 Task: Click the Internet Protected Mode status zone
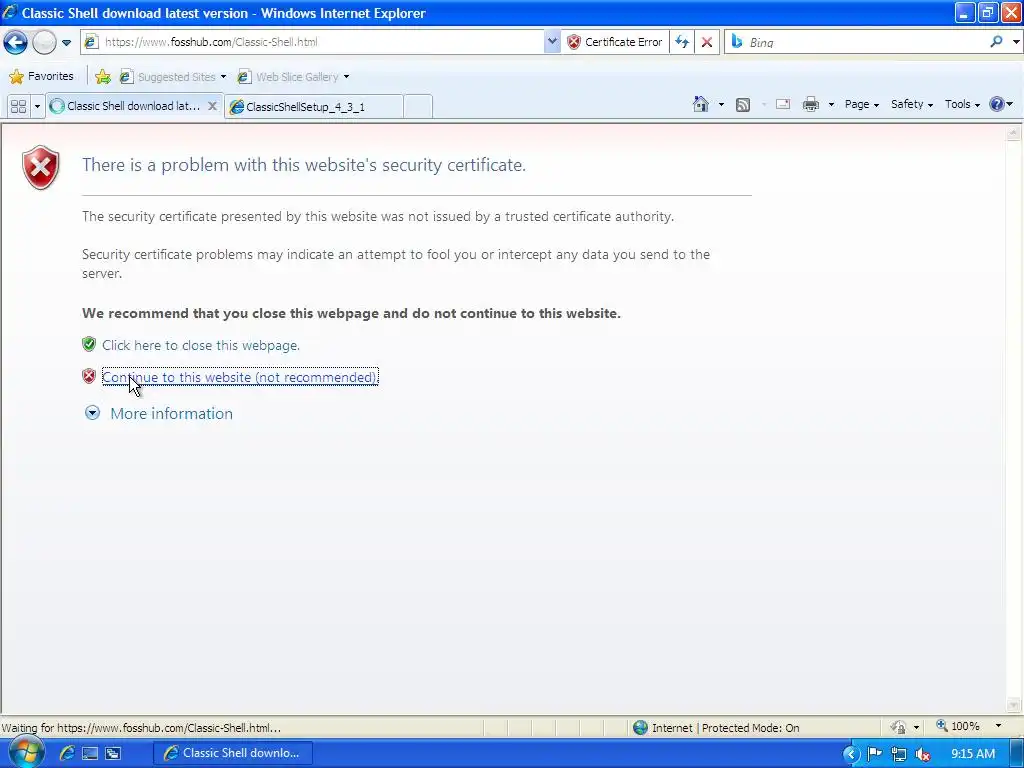pos(716,728)
